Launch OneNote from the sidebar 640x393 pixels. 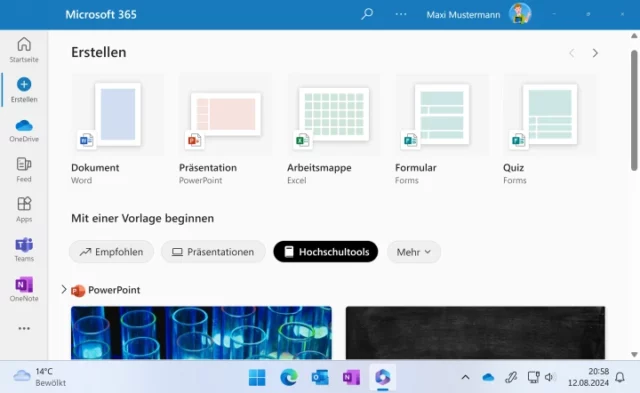(24, 289)
